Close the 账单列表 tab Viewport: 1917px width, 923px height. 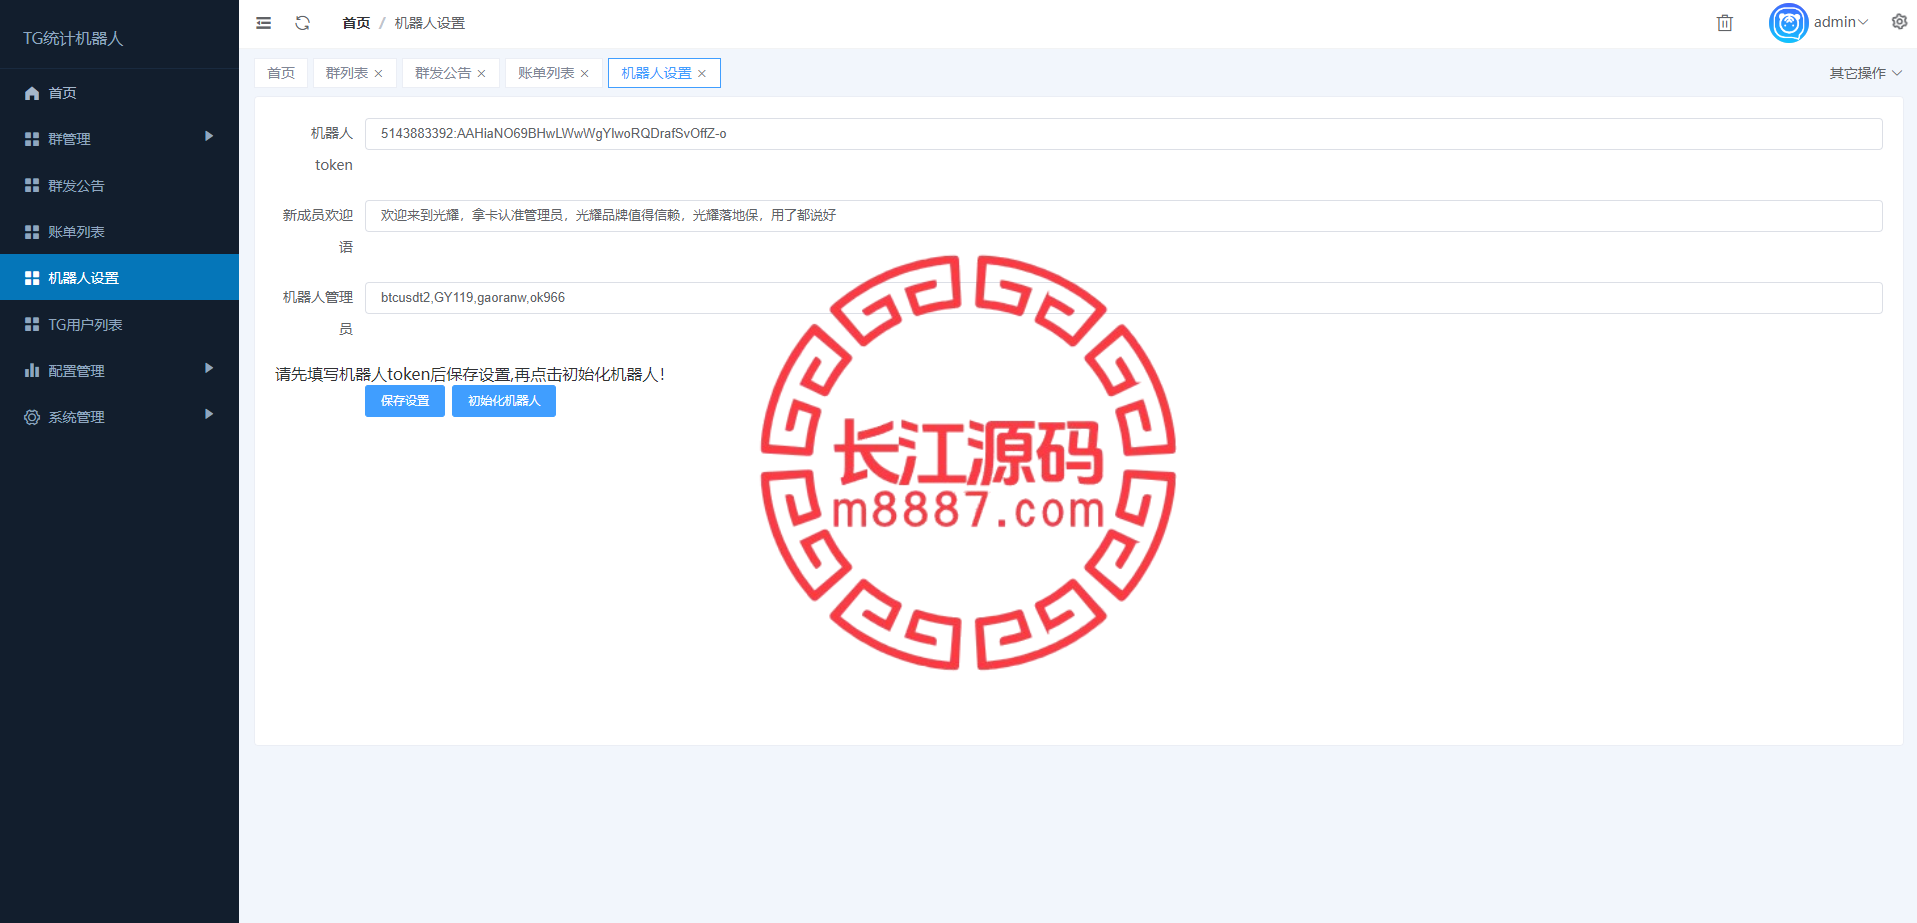[584, 74]
